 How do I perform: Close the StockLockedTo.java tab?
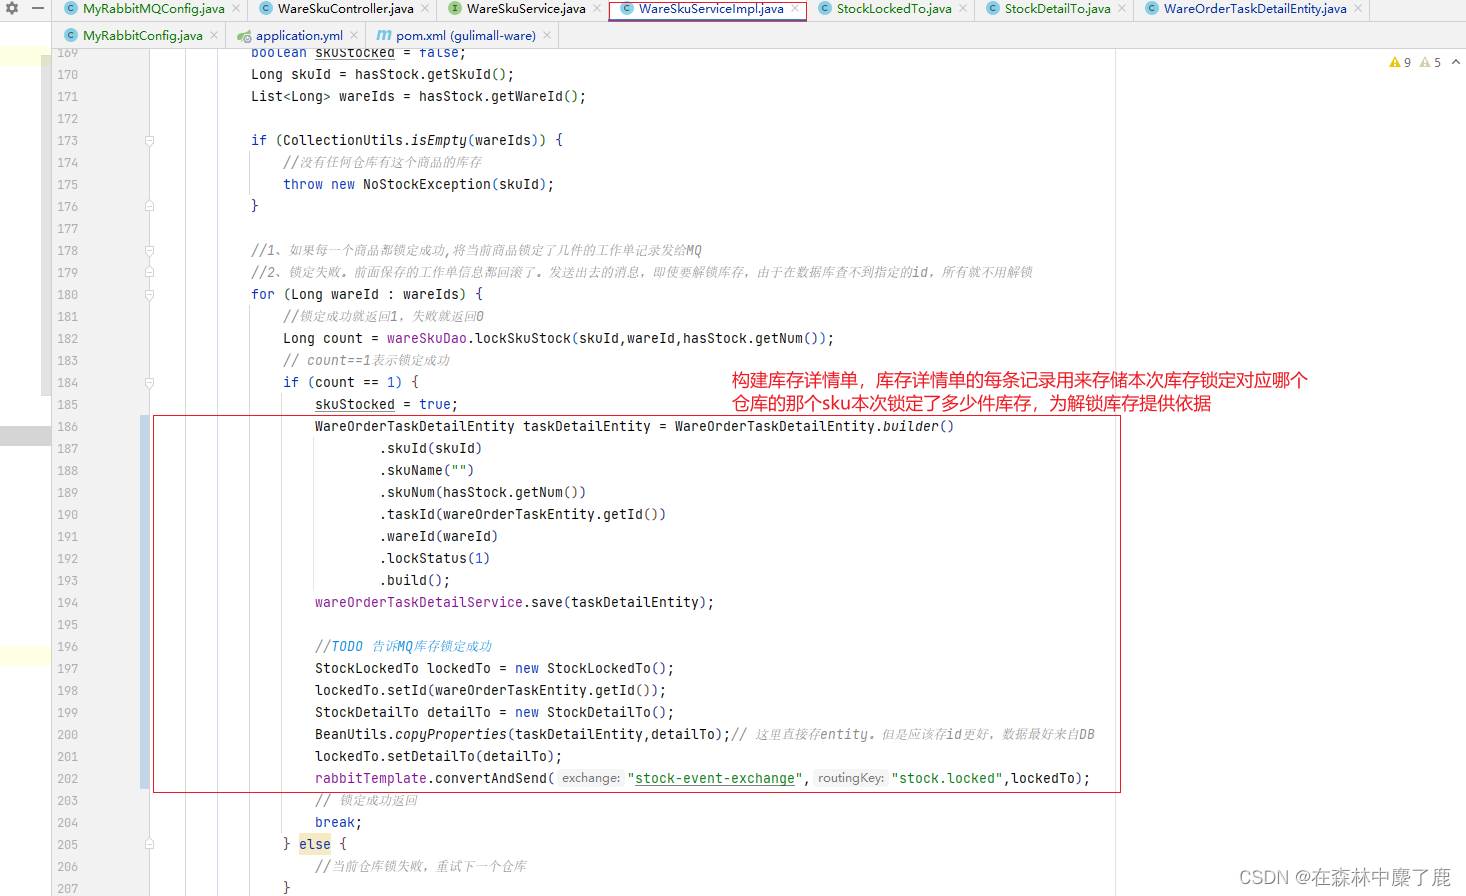(963, 9)
